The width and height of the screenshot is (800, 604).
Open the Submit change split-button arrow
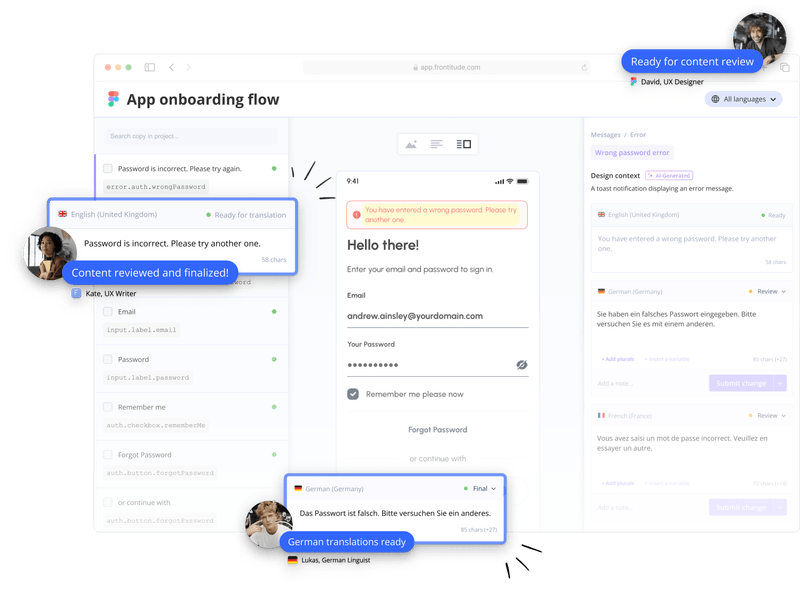tap(780, 383)
